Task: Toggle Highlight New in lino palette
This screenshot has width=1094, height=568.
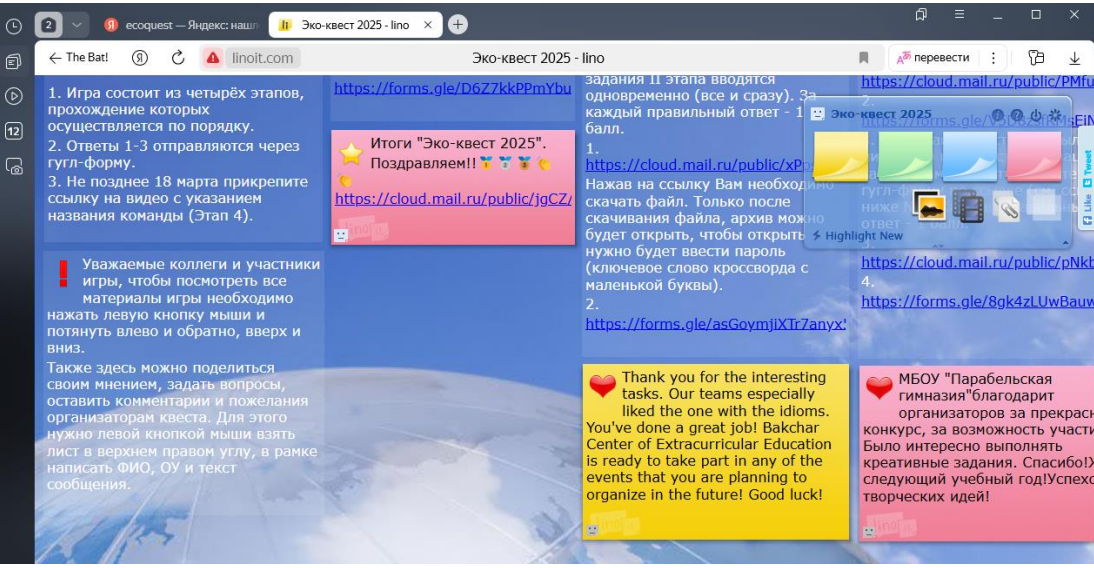Action: tap(857, 236)
